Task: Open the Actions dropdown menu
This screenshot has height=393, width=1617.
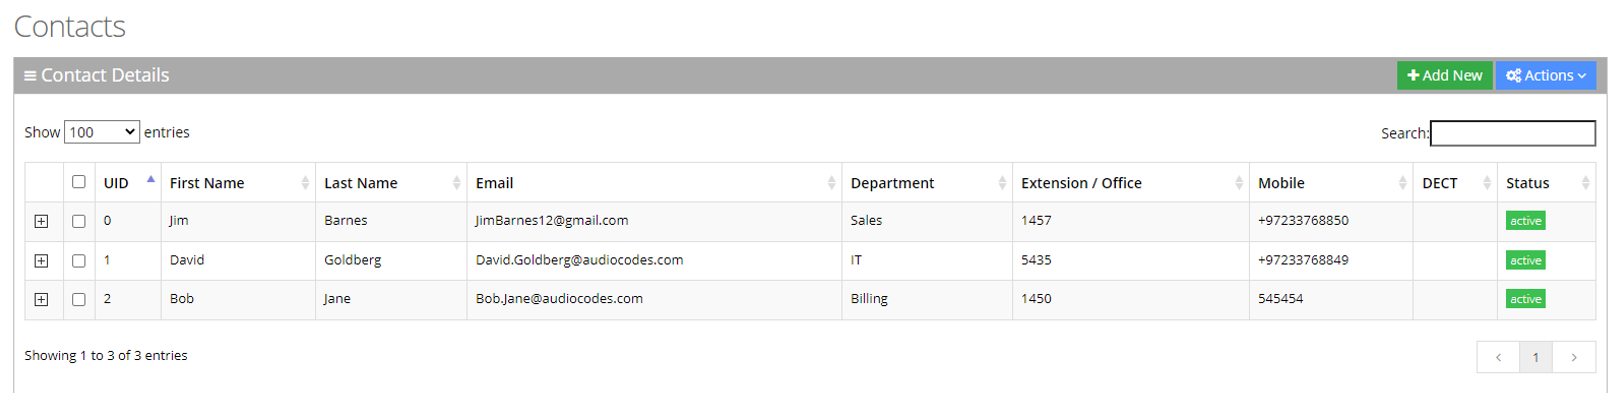Action: click(1546, 76)
